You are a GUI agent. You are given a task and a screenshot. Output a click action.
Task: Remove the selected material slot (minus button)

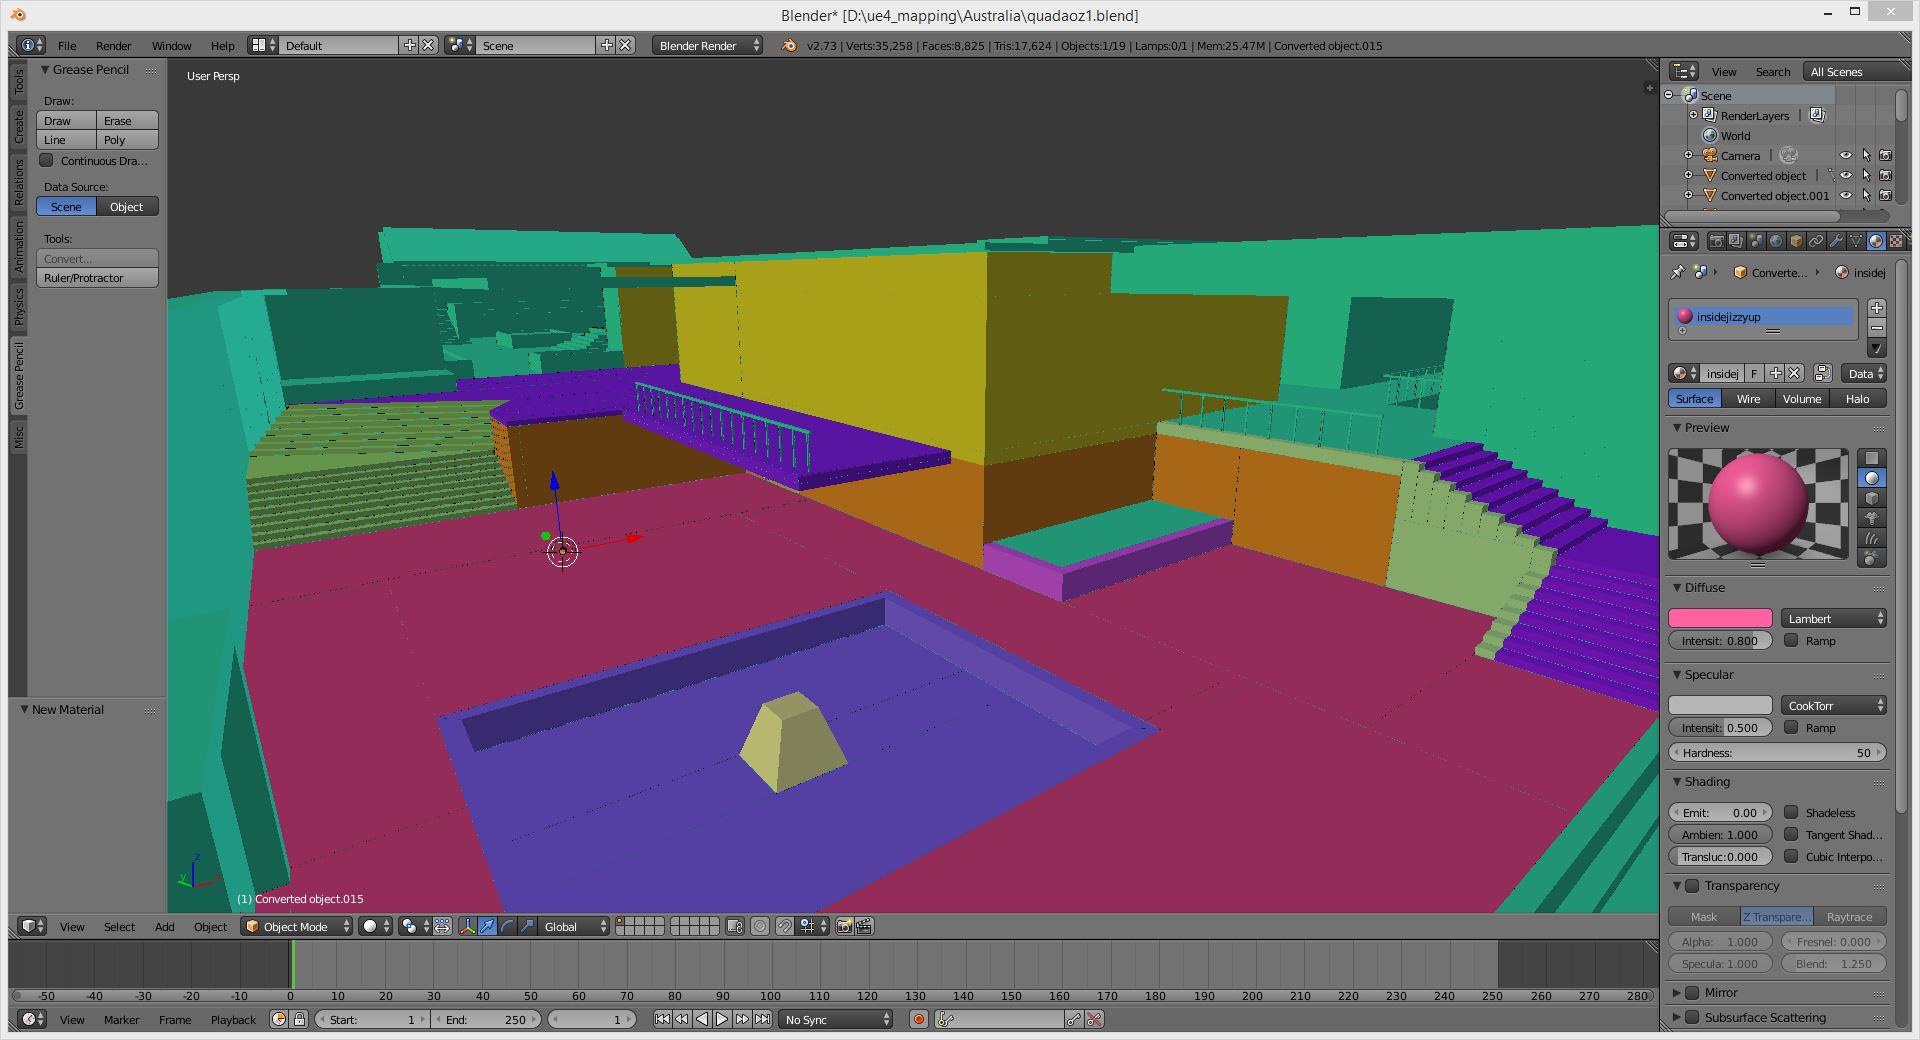pos(1877,328)
